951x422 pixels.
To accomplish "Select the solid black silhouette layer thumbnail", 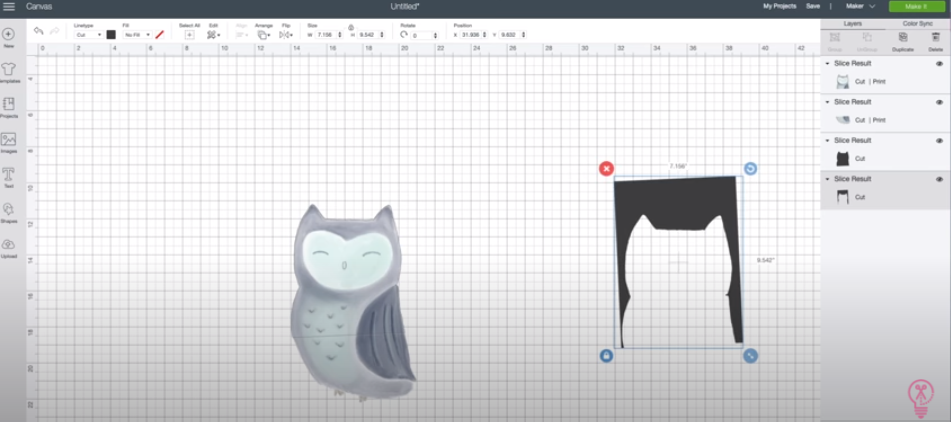I will point(842,159).
